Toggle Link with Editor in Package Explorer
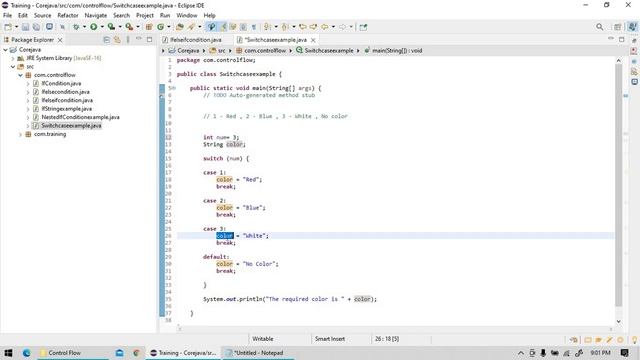 tap(117, 40)
